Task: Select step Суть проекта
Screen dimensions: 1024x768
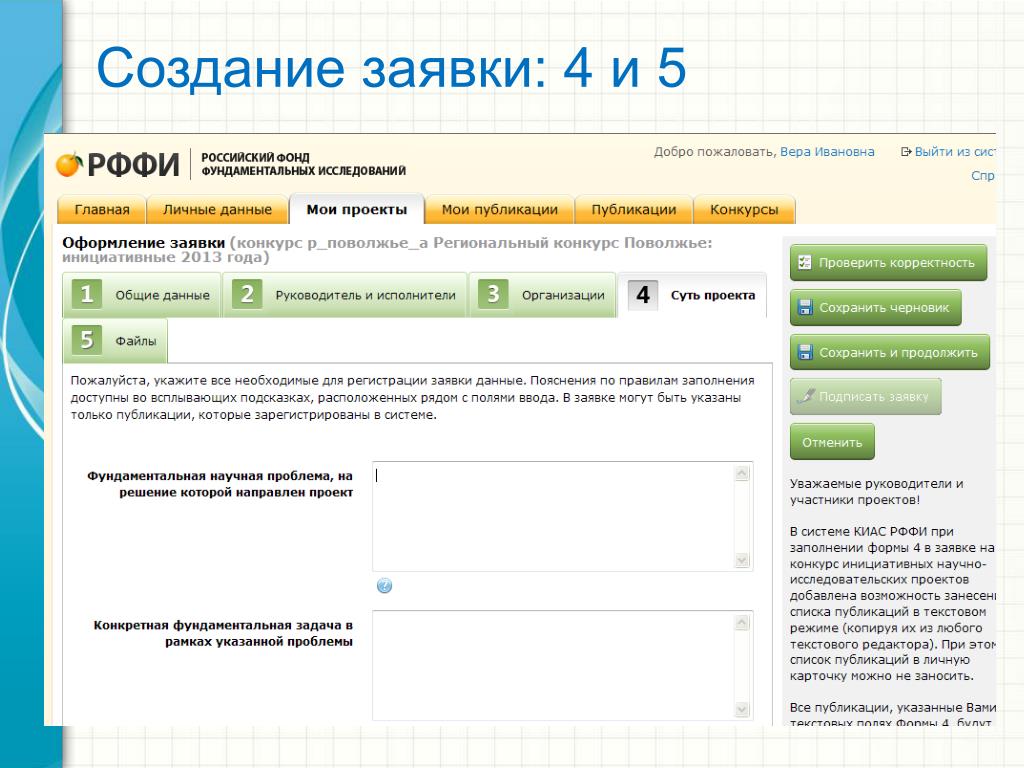Action: click(692, 295)
